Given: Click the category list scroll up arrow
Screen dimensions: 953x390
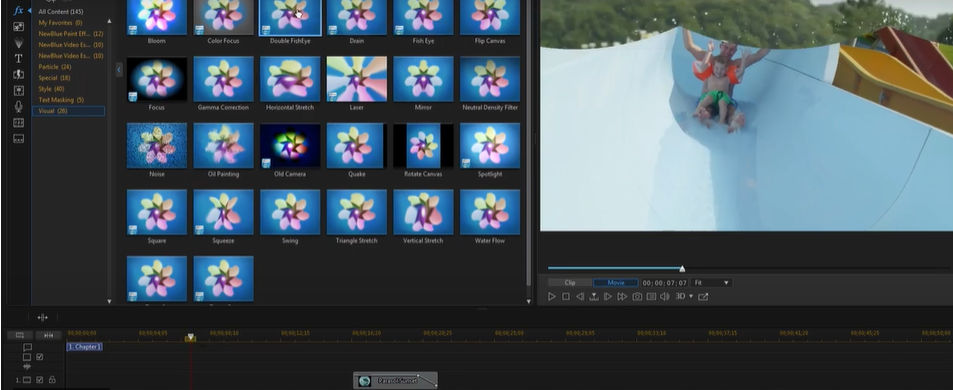Looking at the screenshot, I should [109, 21].
